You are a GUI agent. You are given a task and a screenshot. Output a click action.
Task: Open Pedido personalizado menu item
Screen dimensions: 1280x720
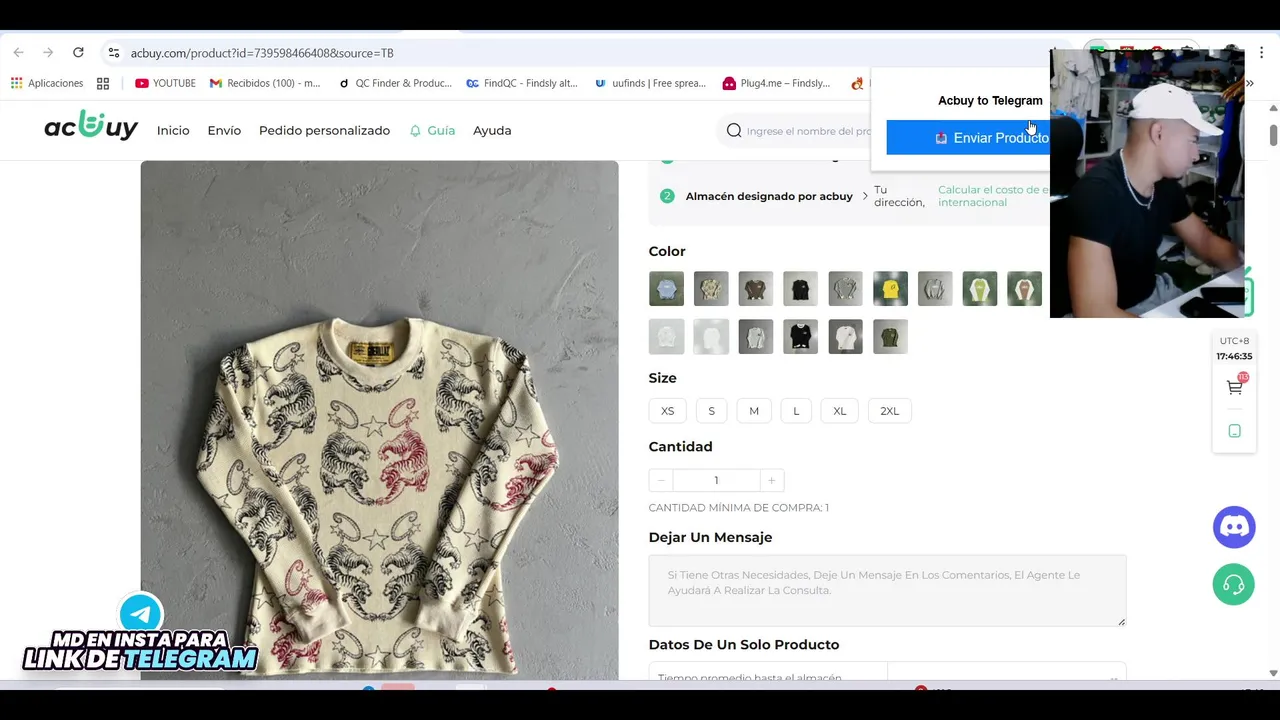click(x=324, y=130)
